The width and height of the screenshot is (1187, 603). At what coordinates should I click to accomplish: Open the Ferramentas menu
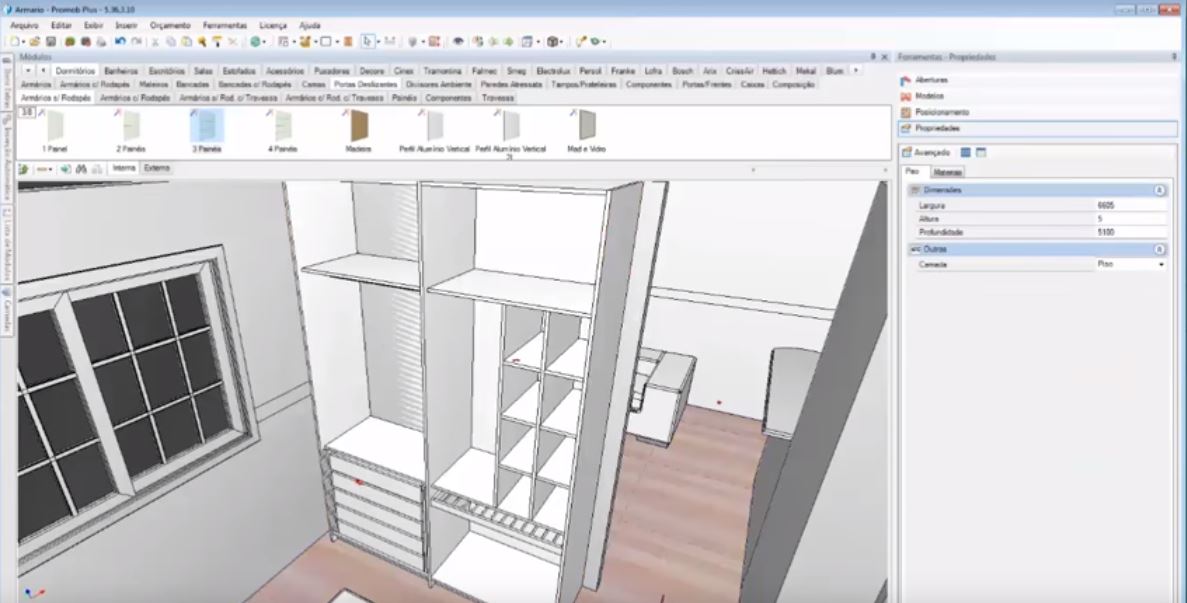pos(222,25)
